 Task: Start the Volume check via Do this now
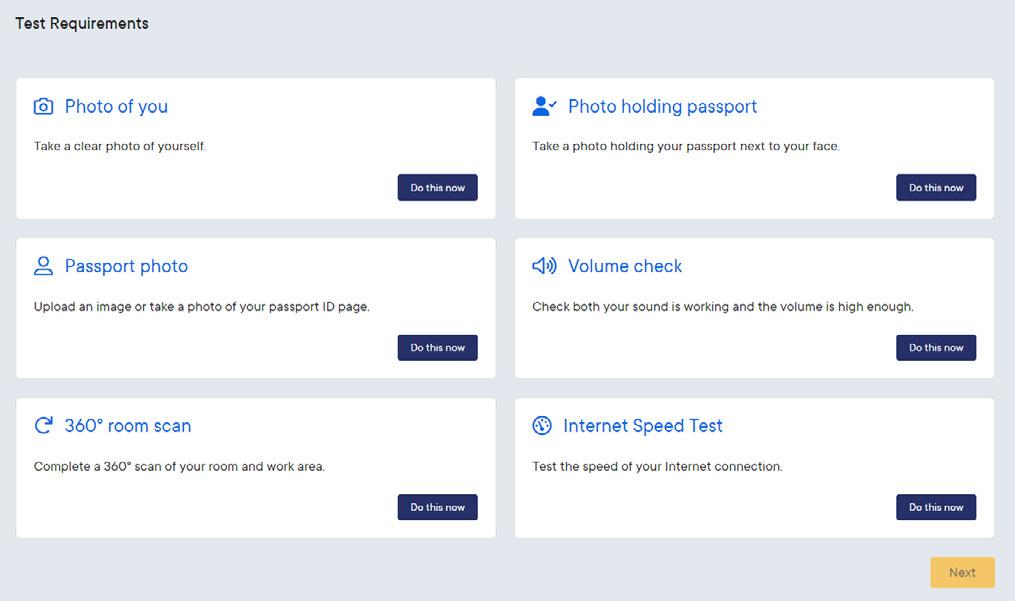[x=935, y=348]
